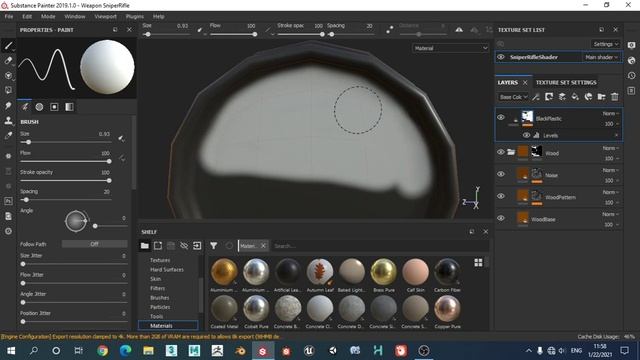Select the Projection tool
This screenshot has height=360, width=640.
pyautogui.click(x=8, y=76)
